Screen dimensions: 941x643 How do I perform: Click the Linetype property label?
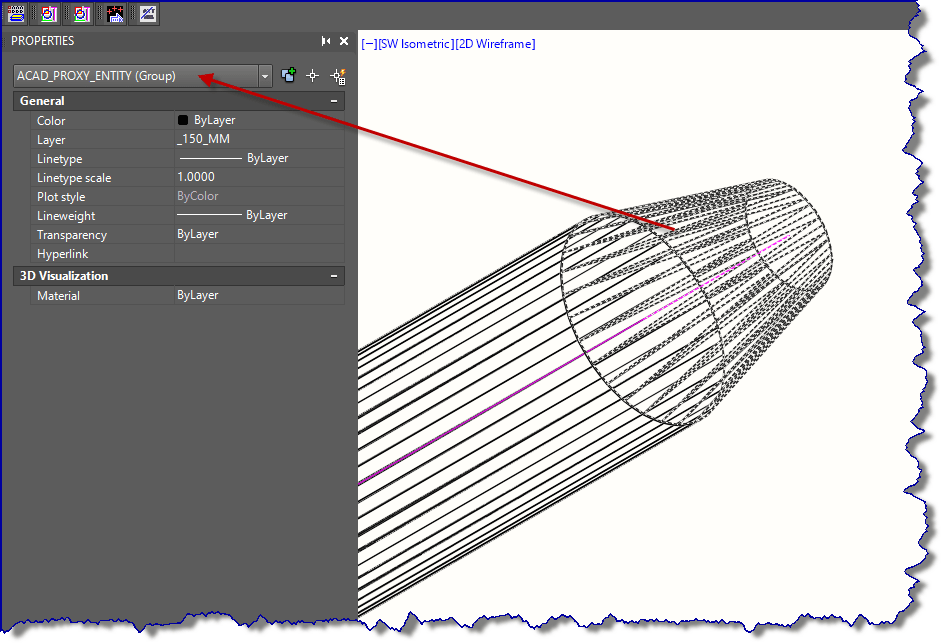tap(59, 159)
